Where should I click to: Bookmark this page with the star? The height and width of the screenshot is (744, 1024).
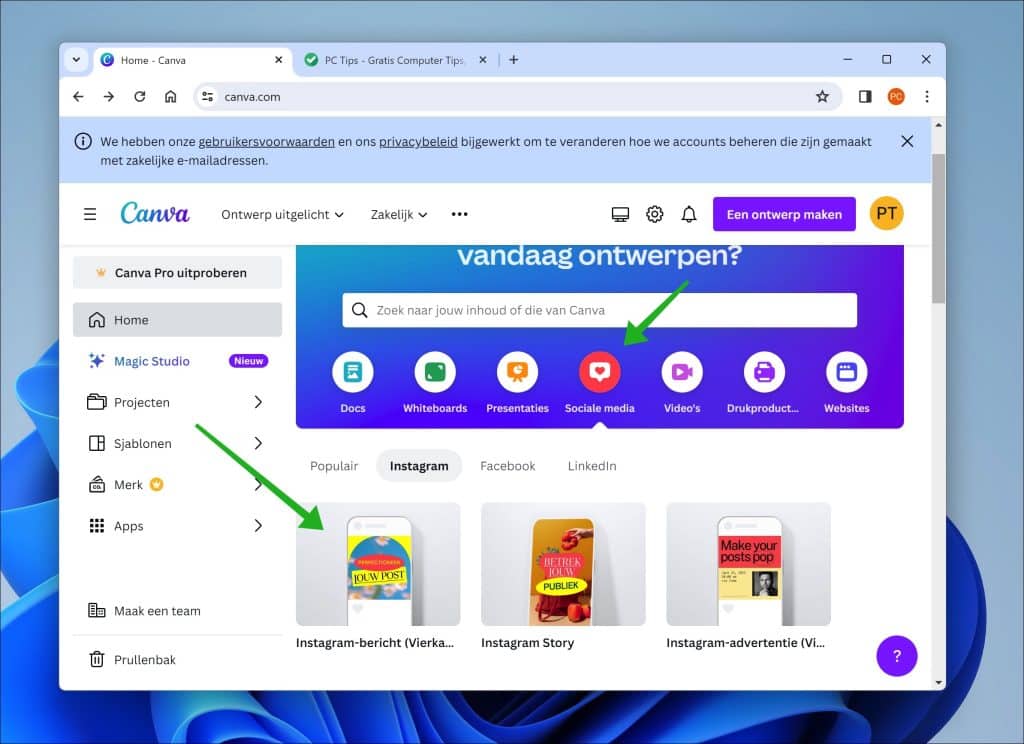pos(822,97)
